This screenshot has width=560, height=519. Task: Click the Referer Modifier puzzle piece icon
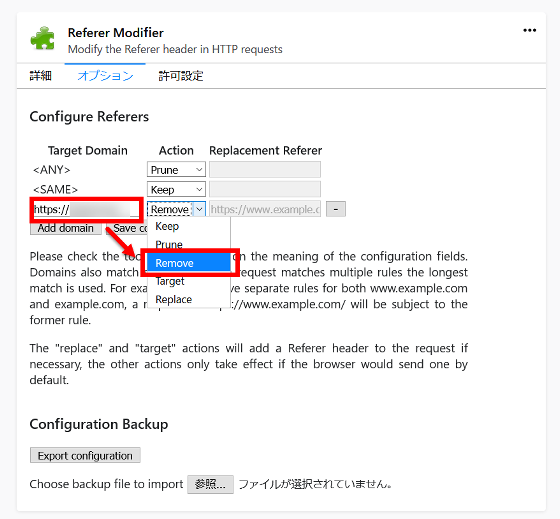point(42,38)
